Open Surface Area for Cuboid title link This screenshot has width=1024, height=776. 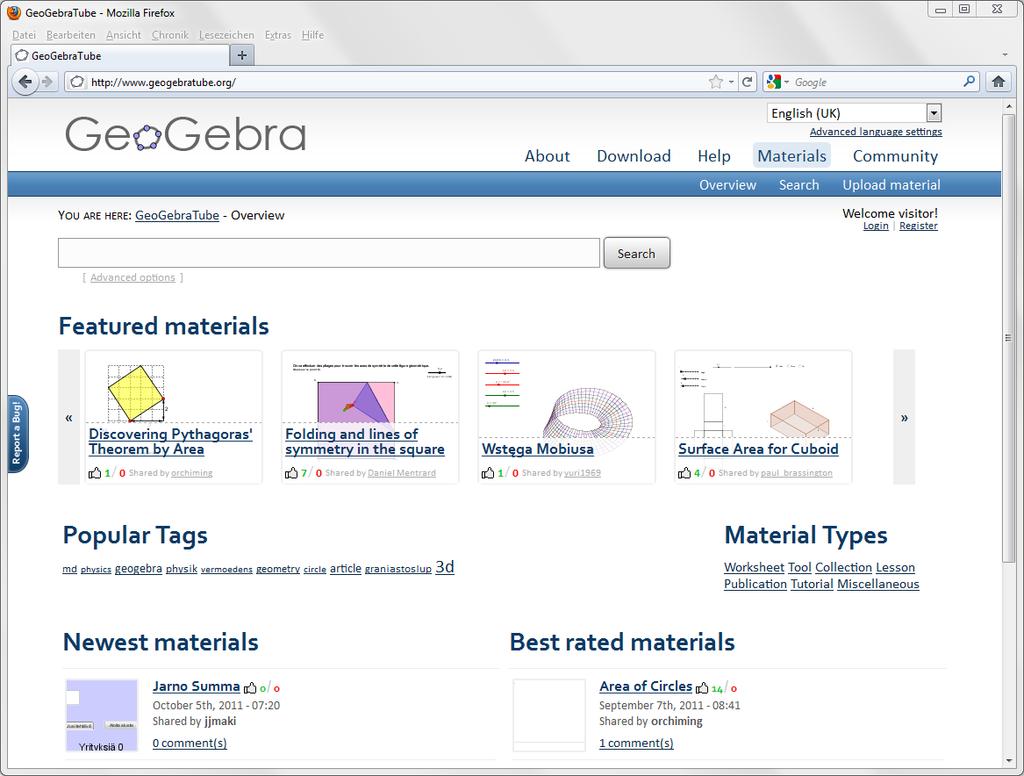[758, 449]
